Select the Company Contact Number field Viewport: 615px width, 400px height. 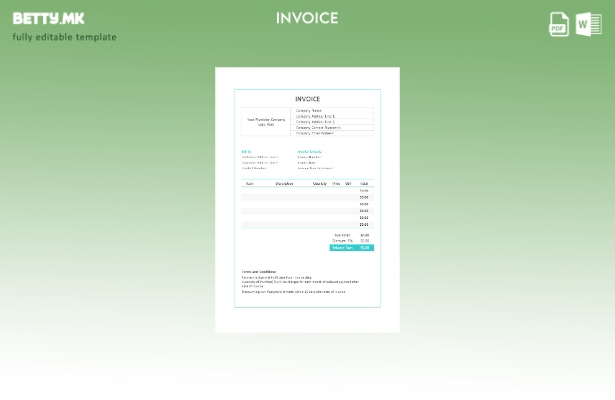318,128
